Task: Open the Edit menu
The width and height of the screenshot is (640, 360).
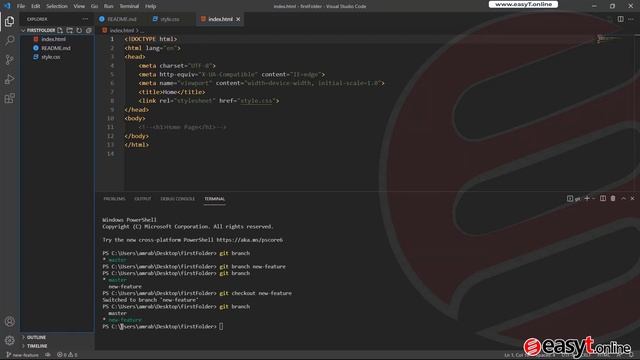Action: coord(36,6)
